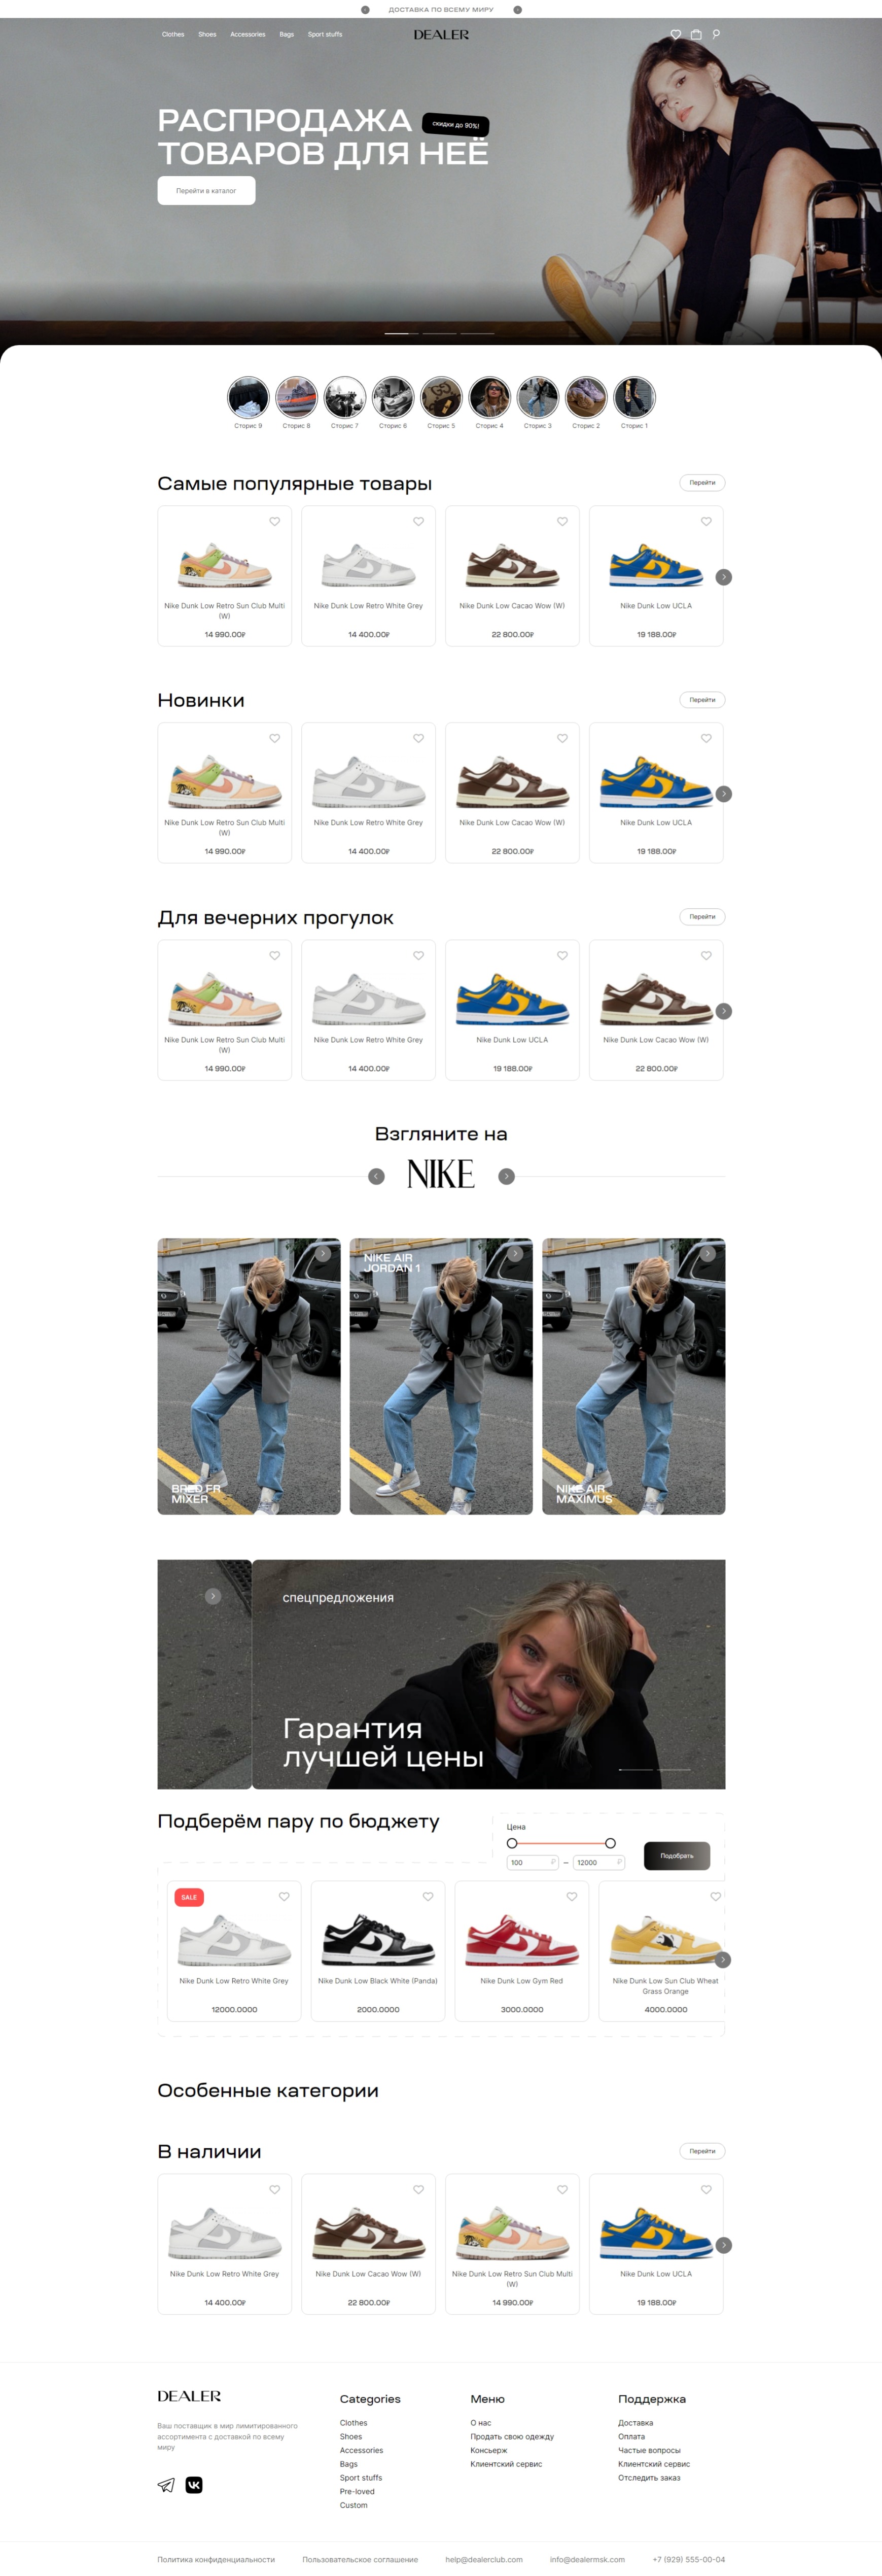
Task: Toggle heart on Nike Dunk Low Gym Red
Action: (x=572, y=1896)
